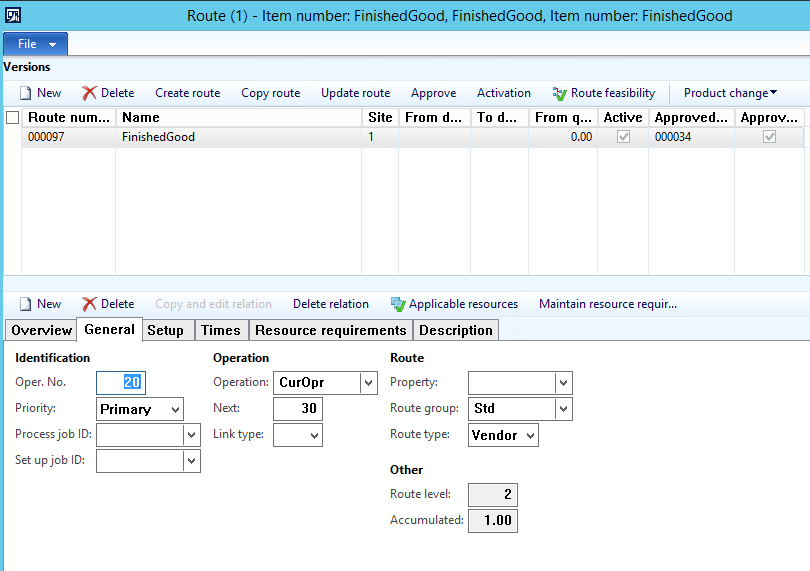Open the Priority dropdown showing Primary
The height and width of the screenshot is (571, 810).
coord(176,409)
